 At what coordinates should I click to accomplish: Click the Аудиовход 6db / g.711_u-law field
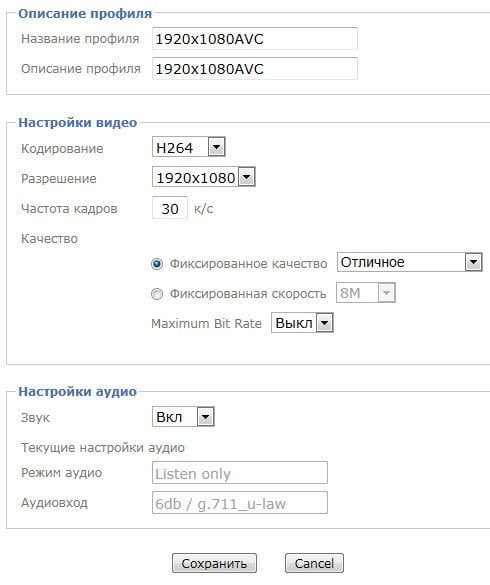[x=240, y=503]
